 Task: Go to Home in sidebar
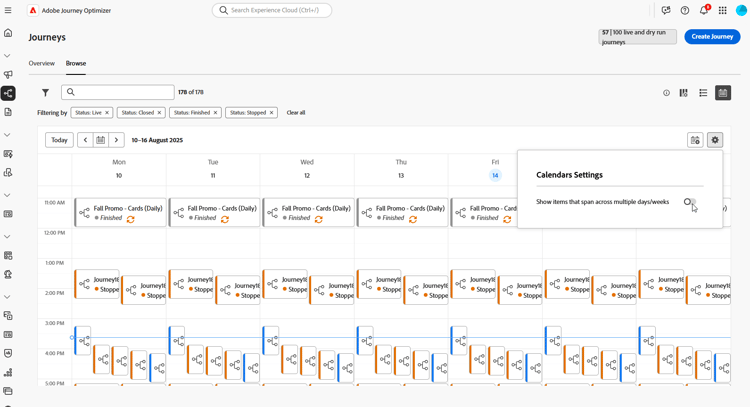click(8, 33)
